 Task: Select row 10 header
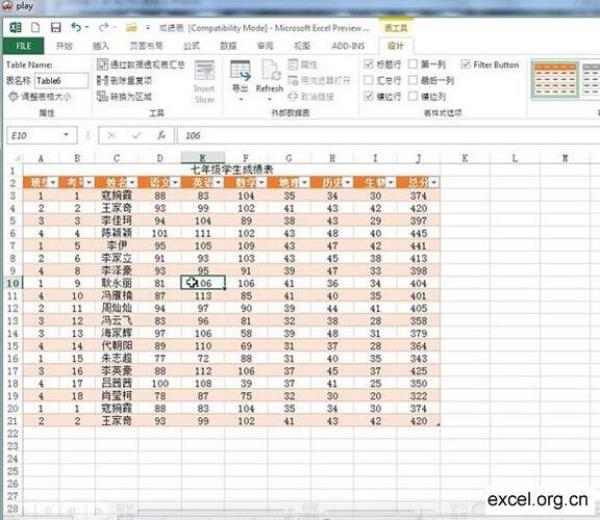(x=13, y=283)
